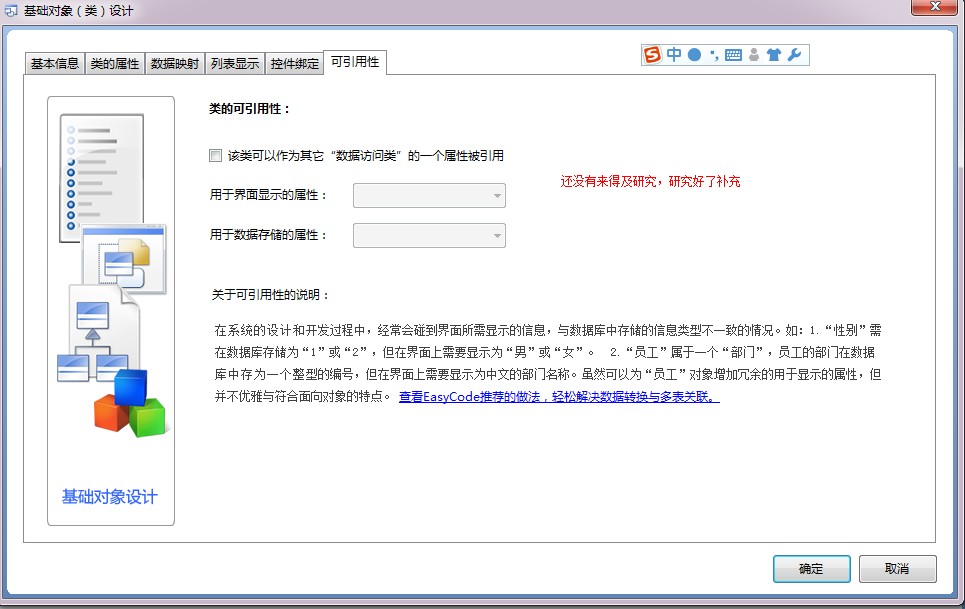Click the Sogou half-moon width icon
The height and width of the screenshot is (609, 965).
694,55
